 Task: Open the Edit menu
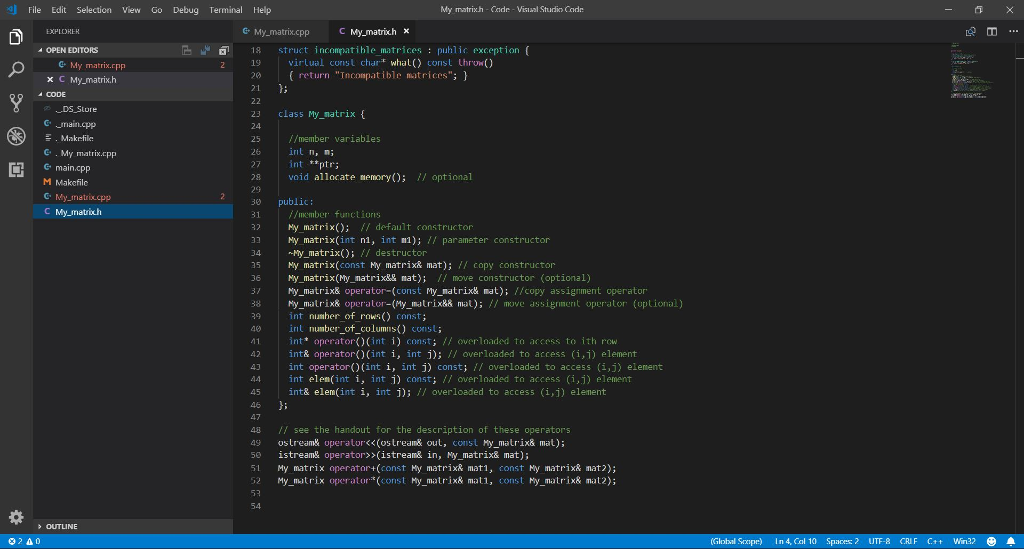click(59, 10)
